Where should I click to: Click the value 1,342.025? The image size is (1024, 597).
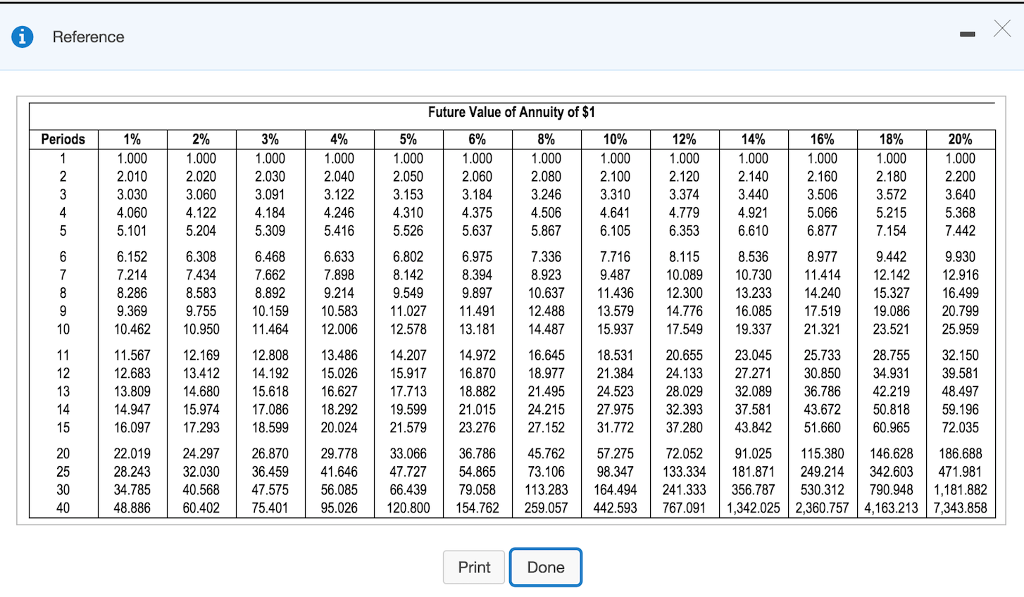753,508
